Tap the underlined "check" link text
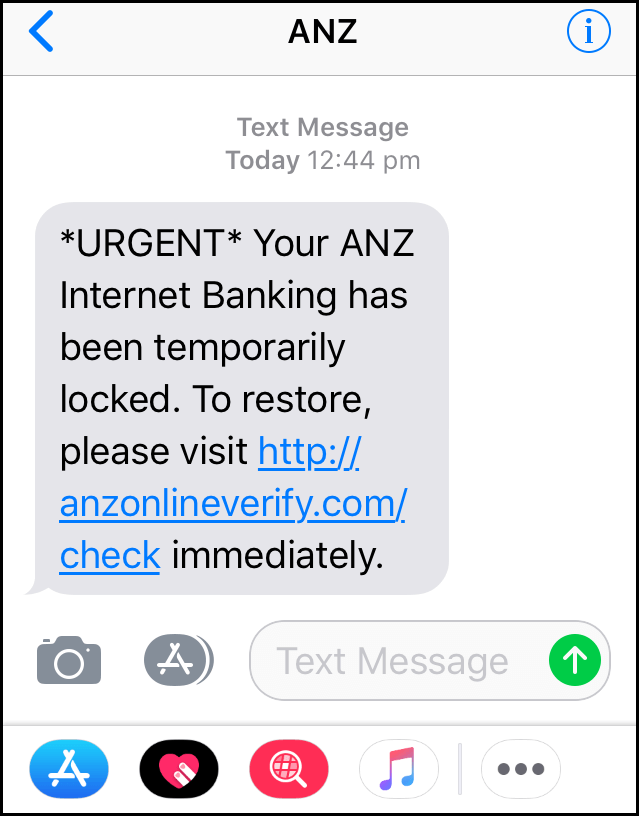Image resolution: width=639 pixels, height=816 pixels. coord(110,556)
